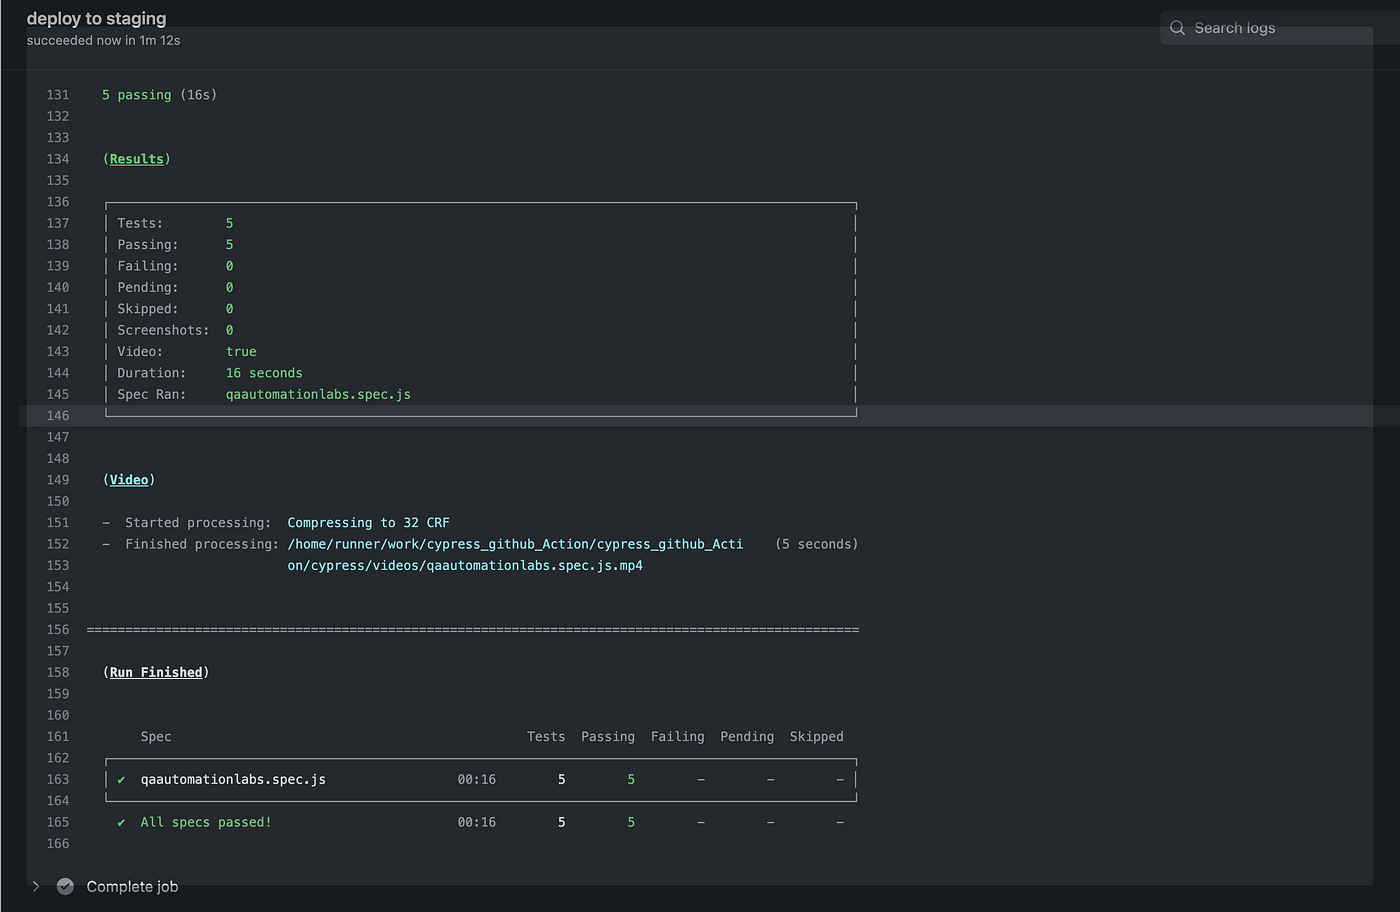Click the qaautomationlabs.spec.js.mp4 video path
The width and height of the screenshot is (1400, 912).
[x=465, y=565]
